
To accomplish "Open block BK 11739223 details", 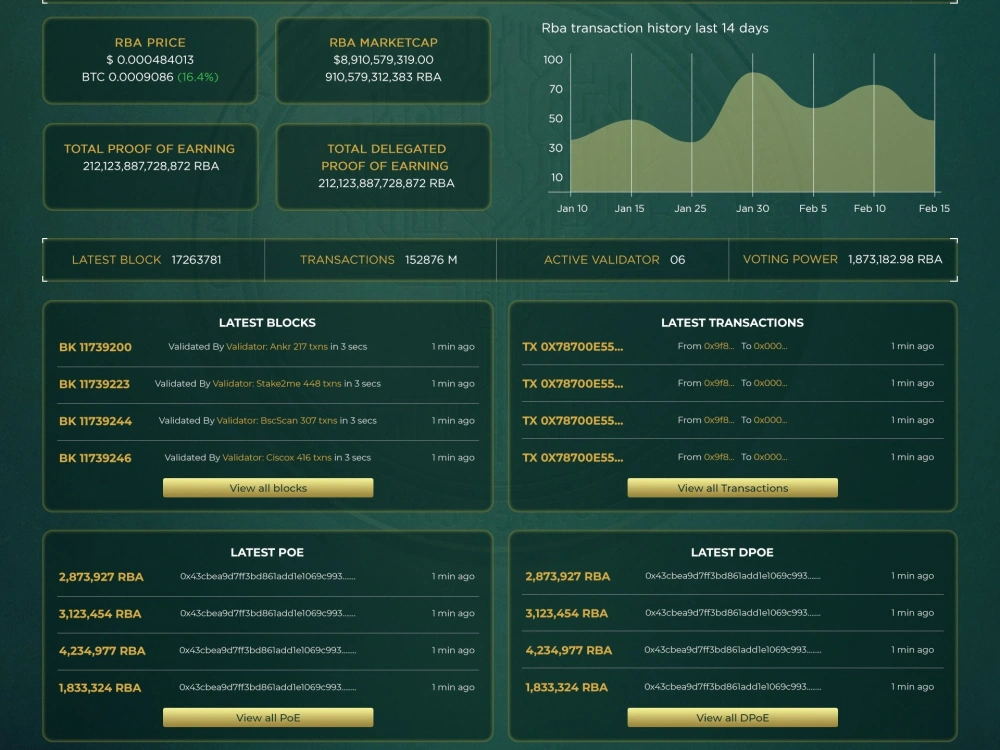I will click(x=94, y=383).
